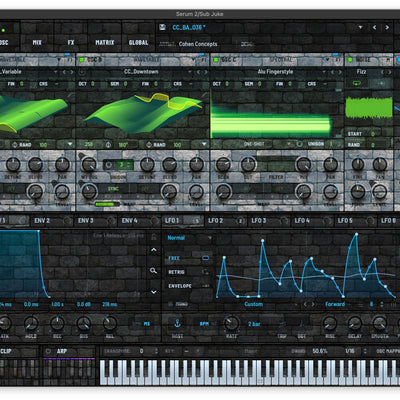Select the ENV 2 tab
The width and height of the screenshot is (400, 400).
(x=42, y=221)
